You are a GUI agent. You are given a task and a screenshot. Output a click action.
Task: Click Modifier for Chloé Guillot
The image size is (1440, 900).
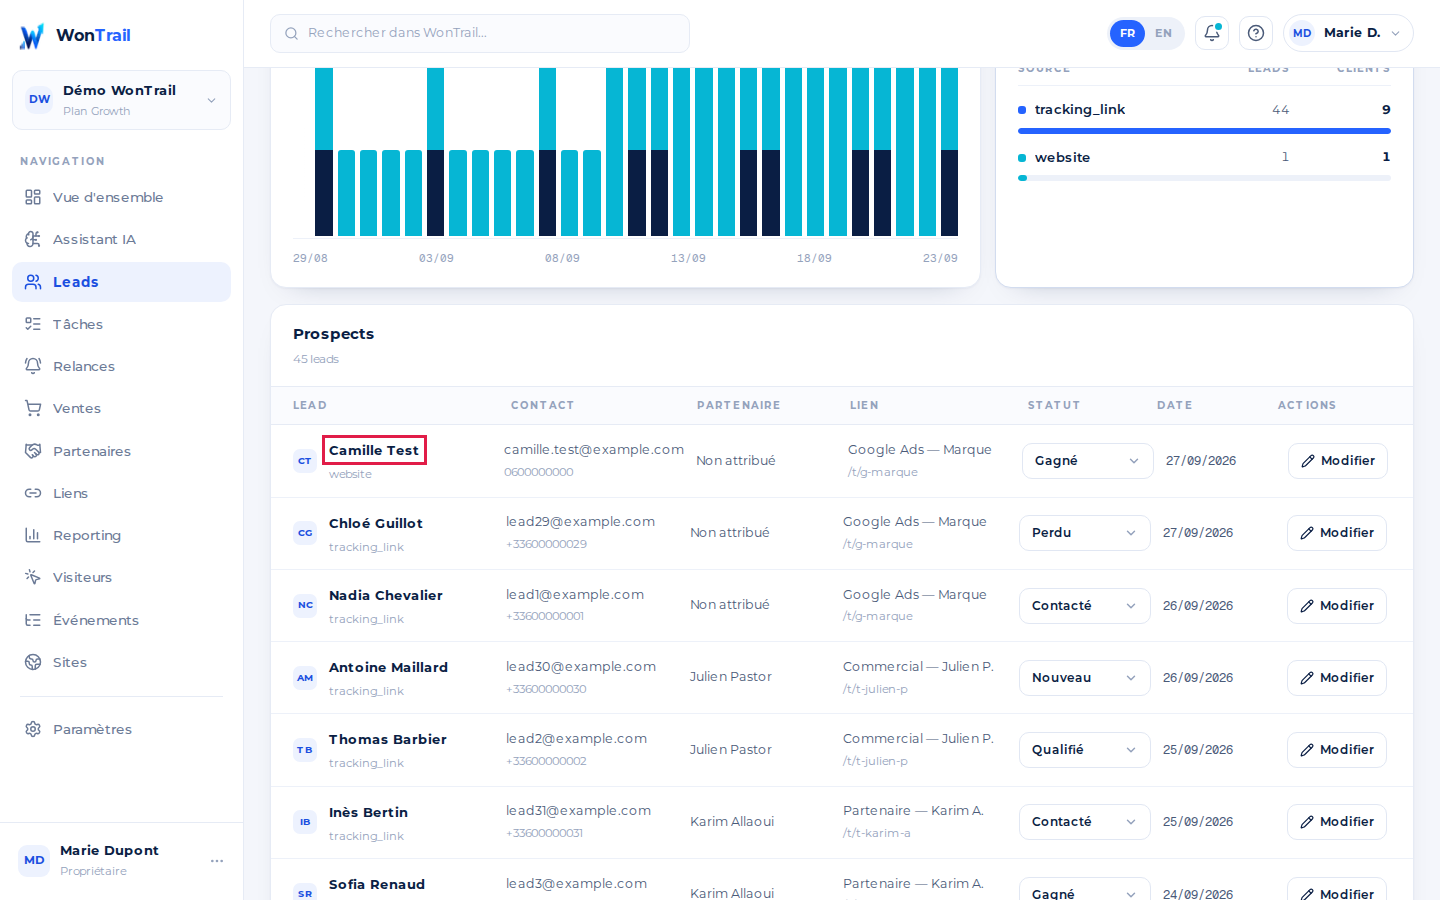[x=1337, y=533]
